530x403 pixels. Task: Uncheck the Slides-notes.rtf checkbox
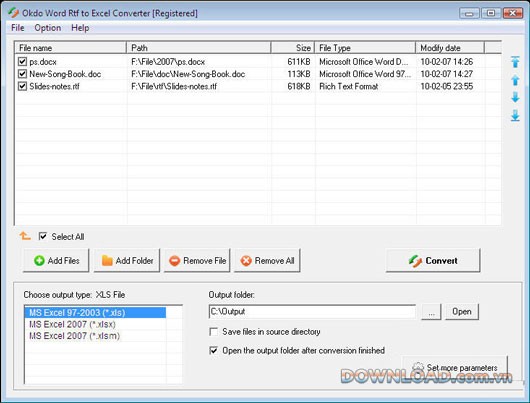pos(22,86)
